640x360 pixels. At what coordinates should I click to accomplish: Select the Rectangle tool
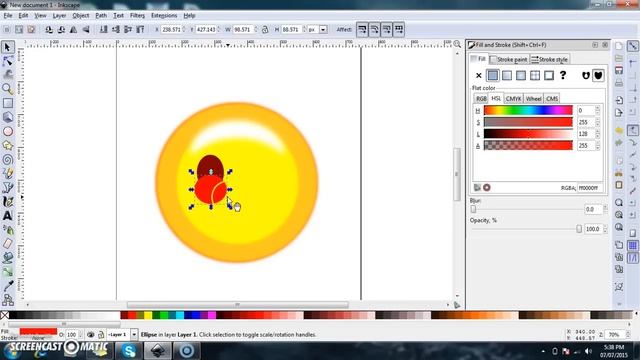pos(7,103)
